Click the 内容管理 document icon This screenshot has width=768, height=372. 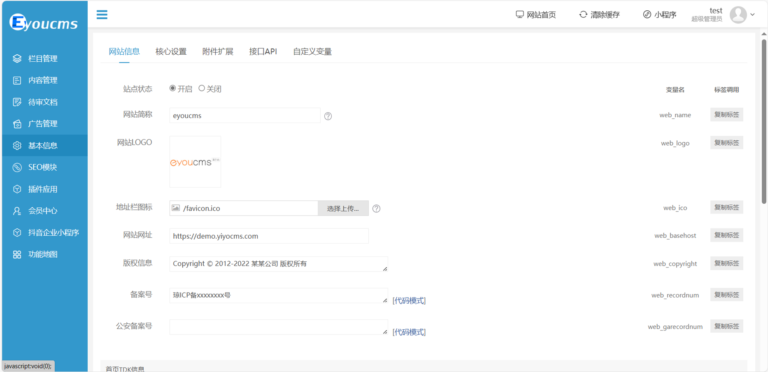pyautogui.click(x=17, y=80)
